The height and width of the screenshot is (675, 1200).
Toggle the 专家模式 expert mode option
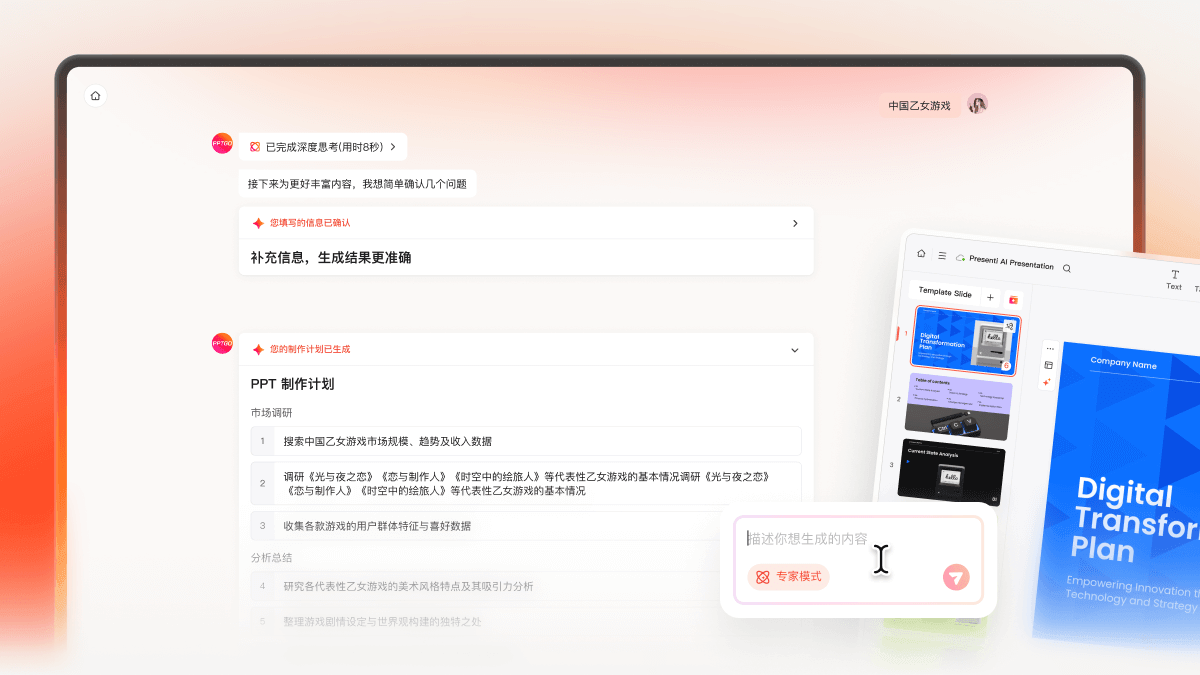[x=788, y=577]
